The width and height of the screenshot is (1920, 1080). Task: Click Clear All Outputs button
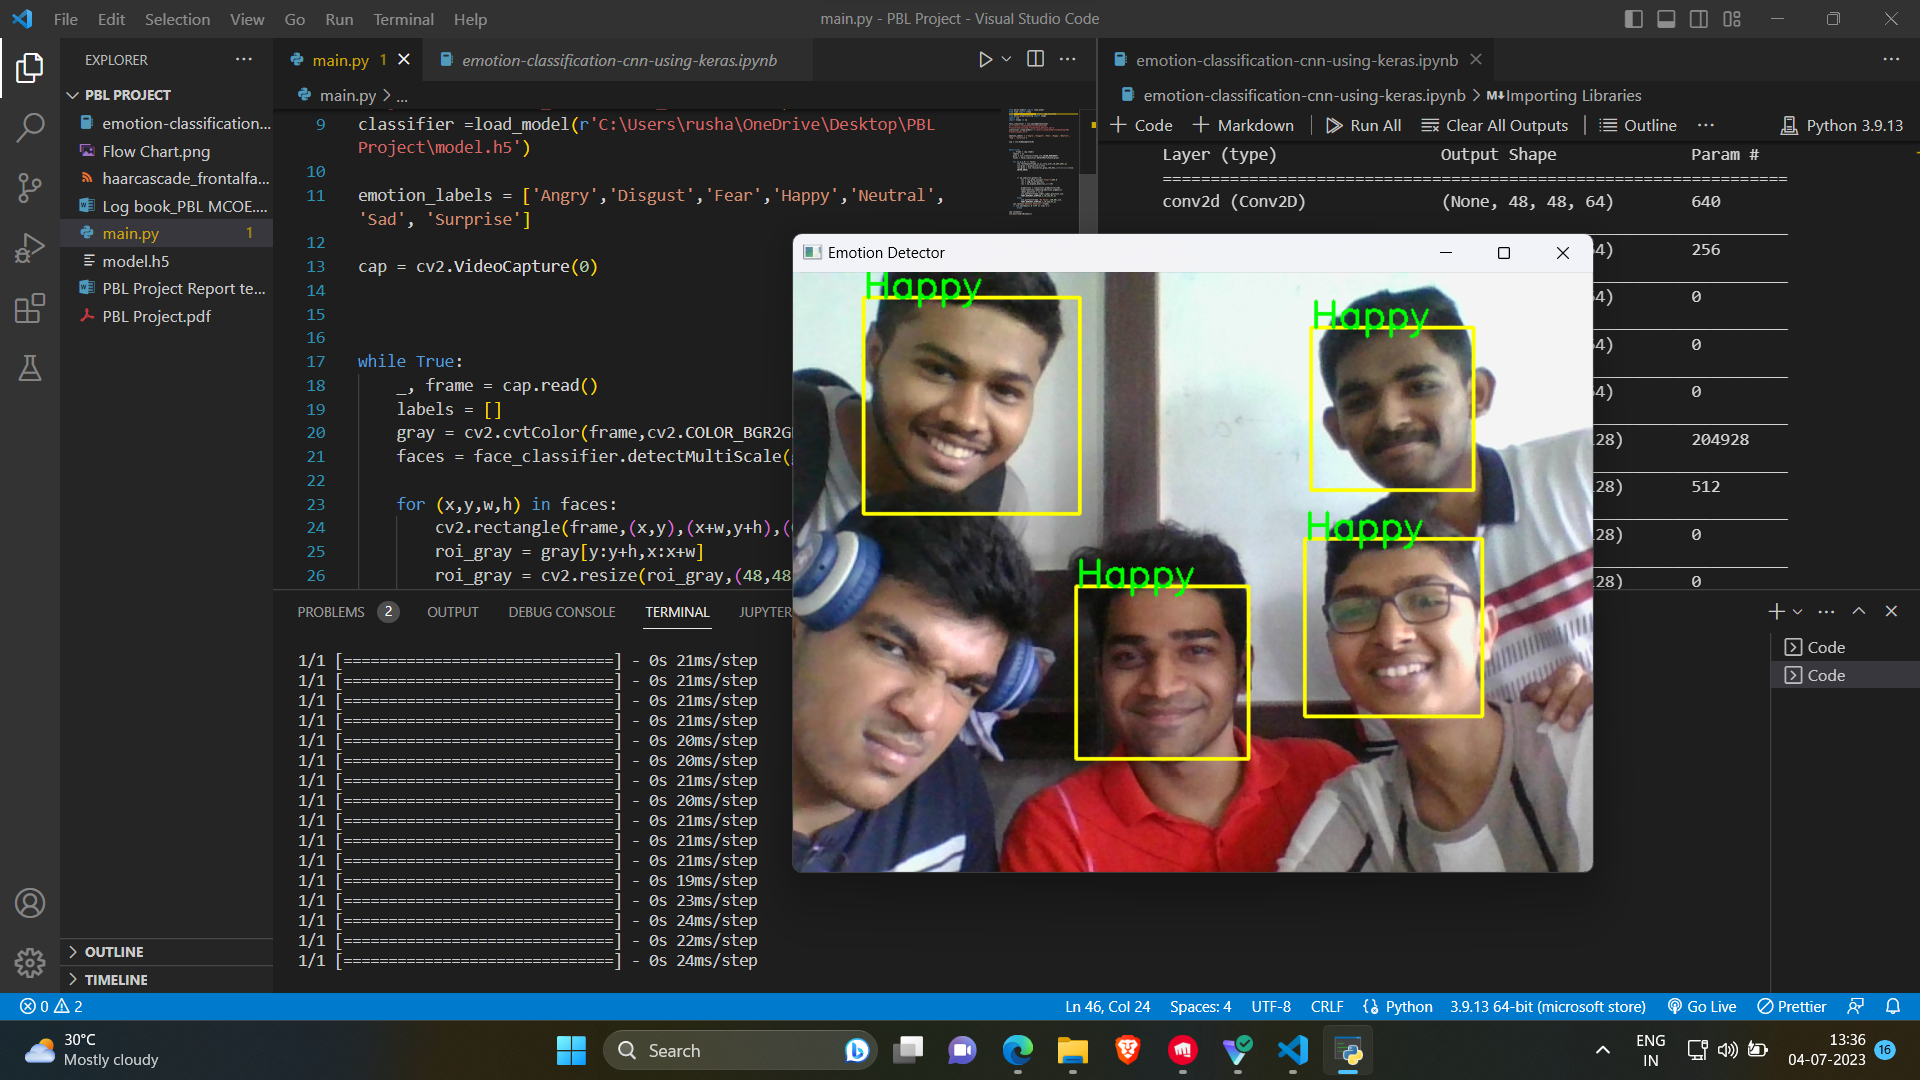coord(1495,125)
